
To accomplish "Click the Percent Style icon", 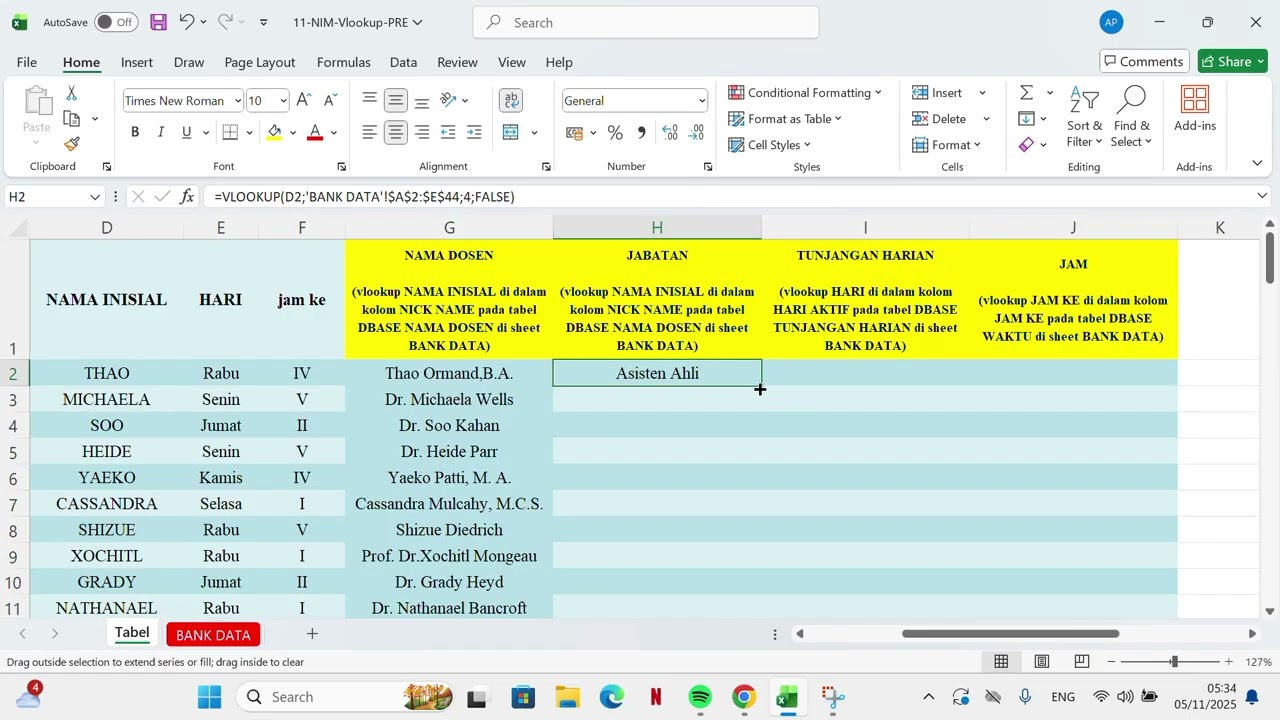I will (x=615, y=132).
